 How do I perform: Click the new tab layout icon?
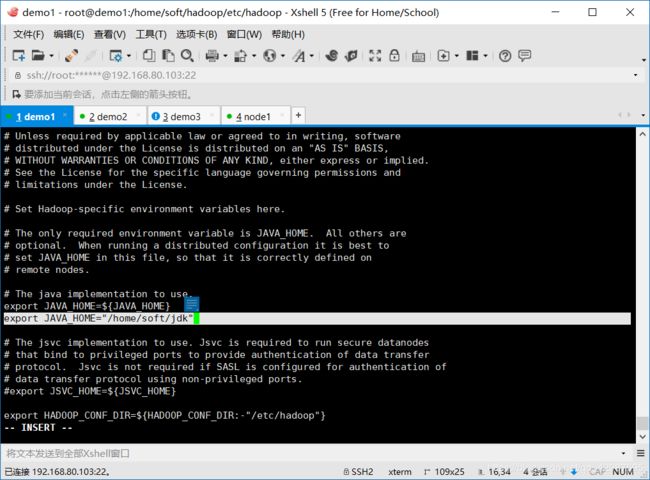(443, 56)
